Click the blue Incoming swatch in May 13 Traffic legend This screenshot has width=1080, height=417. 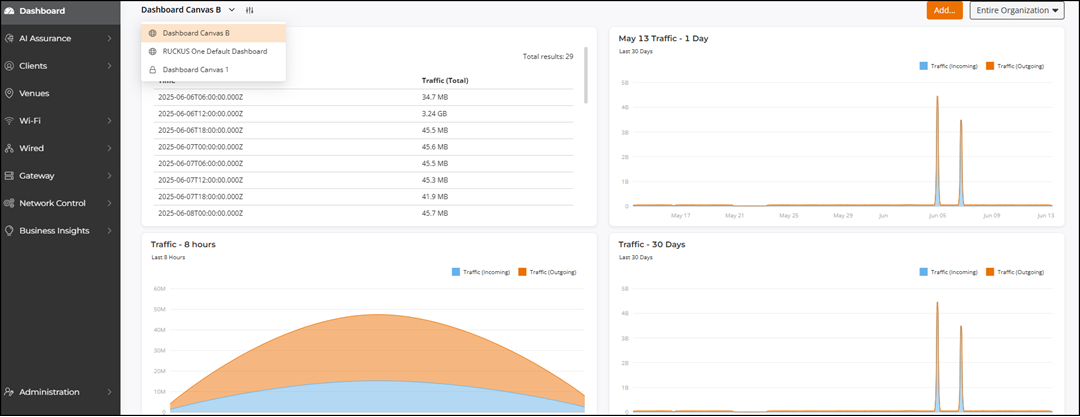[x=923, y=66]
